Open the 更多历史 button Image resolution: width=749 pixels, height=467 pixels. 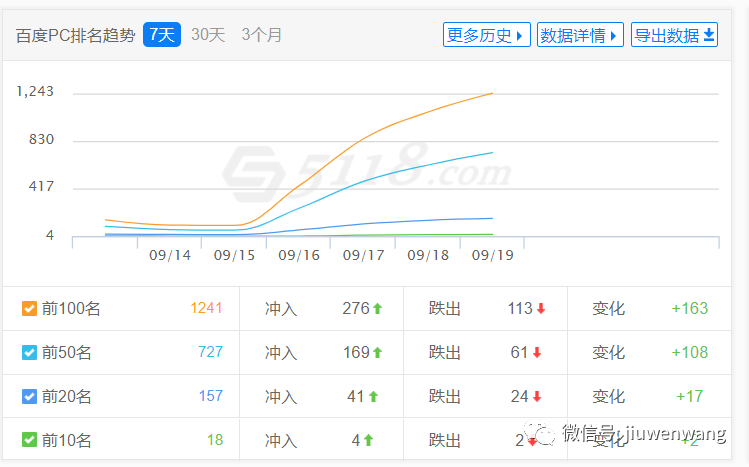point(486,35)
